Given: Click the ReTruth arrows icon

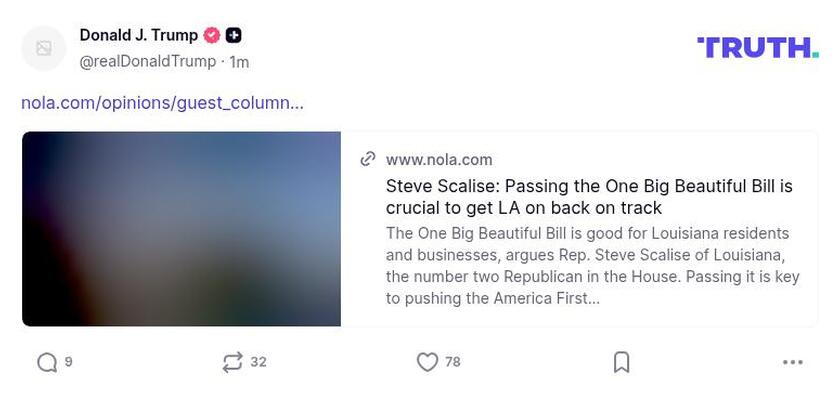Looking at the screenshot, I should 232,362.
